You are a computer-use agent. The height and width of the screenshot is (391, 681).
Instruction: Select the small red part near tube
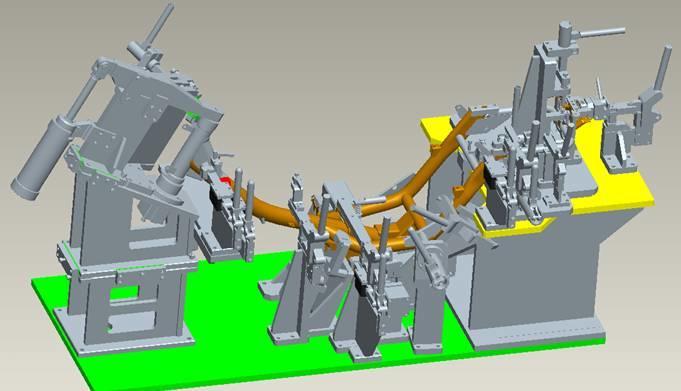(x=225, y=181)
